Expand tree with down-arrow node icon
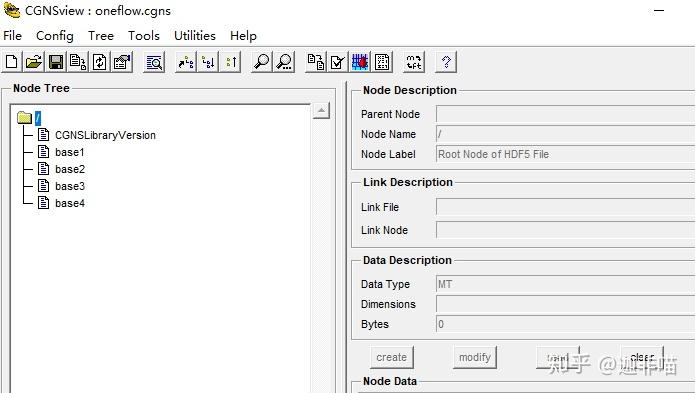Screen dimensions: 695x393 208,62
